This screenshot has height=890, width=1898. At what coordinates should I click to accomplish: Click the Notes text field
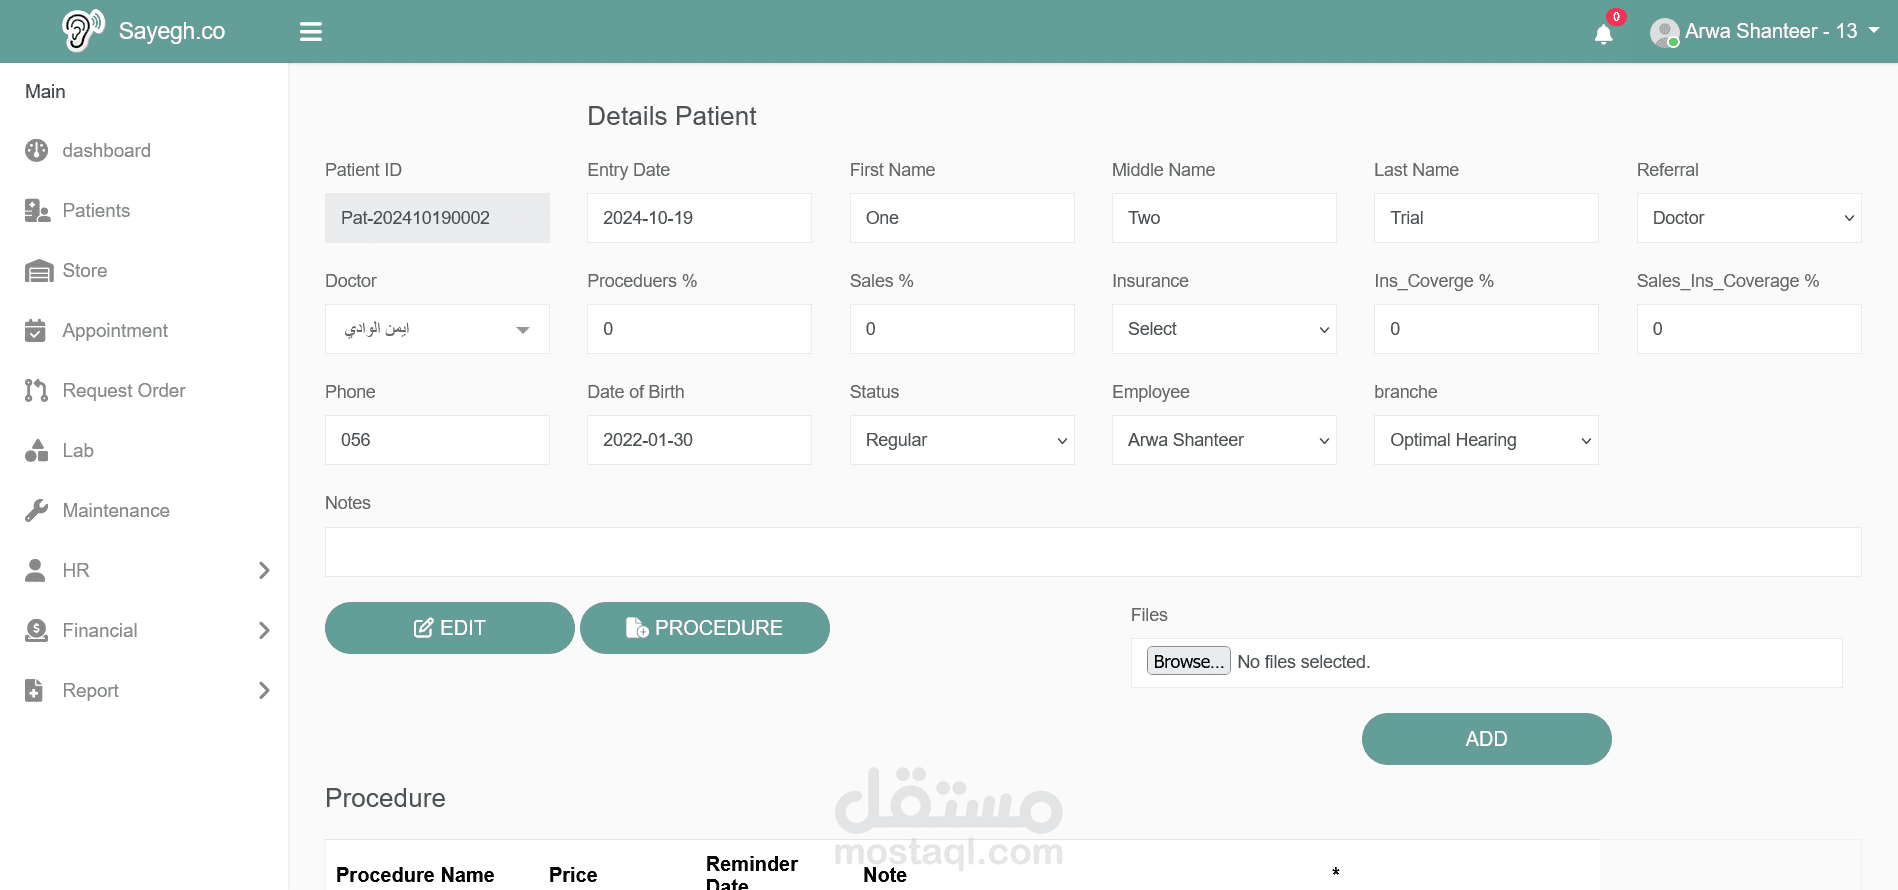coord(1093,552)
